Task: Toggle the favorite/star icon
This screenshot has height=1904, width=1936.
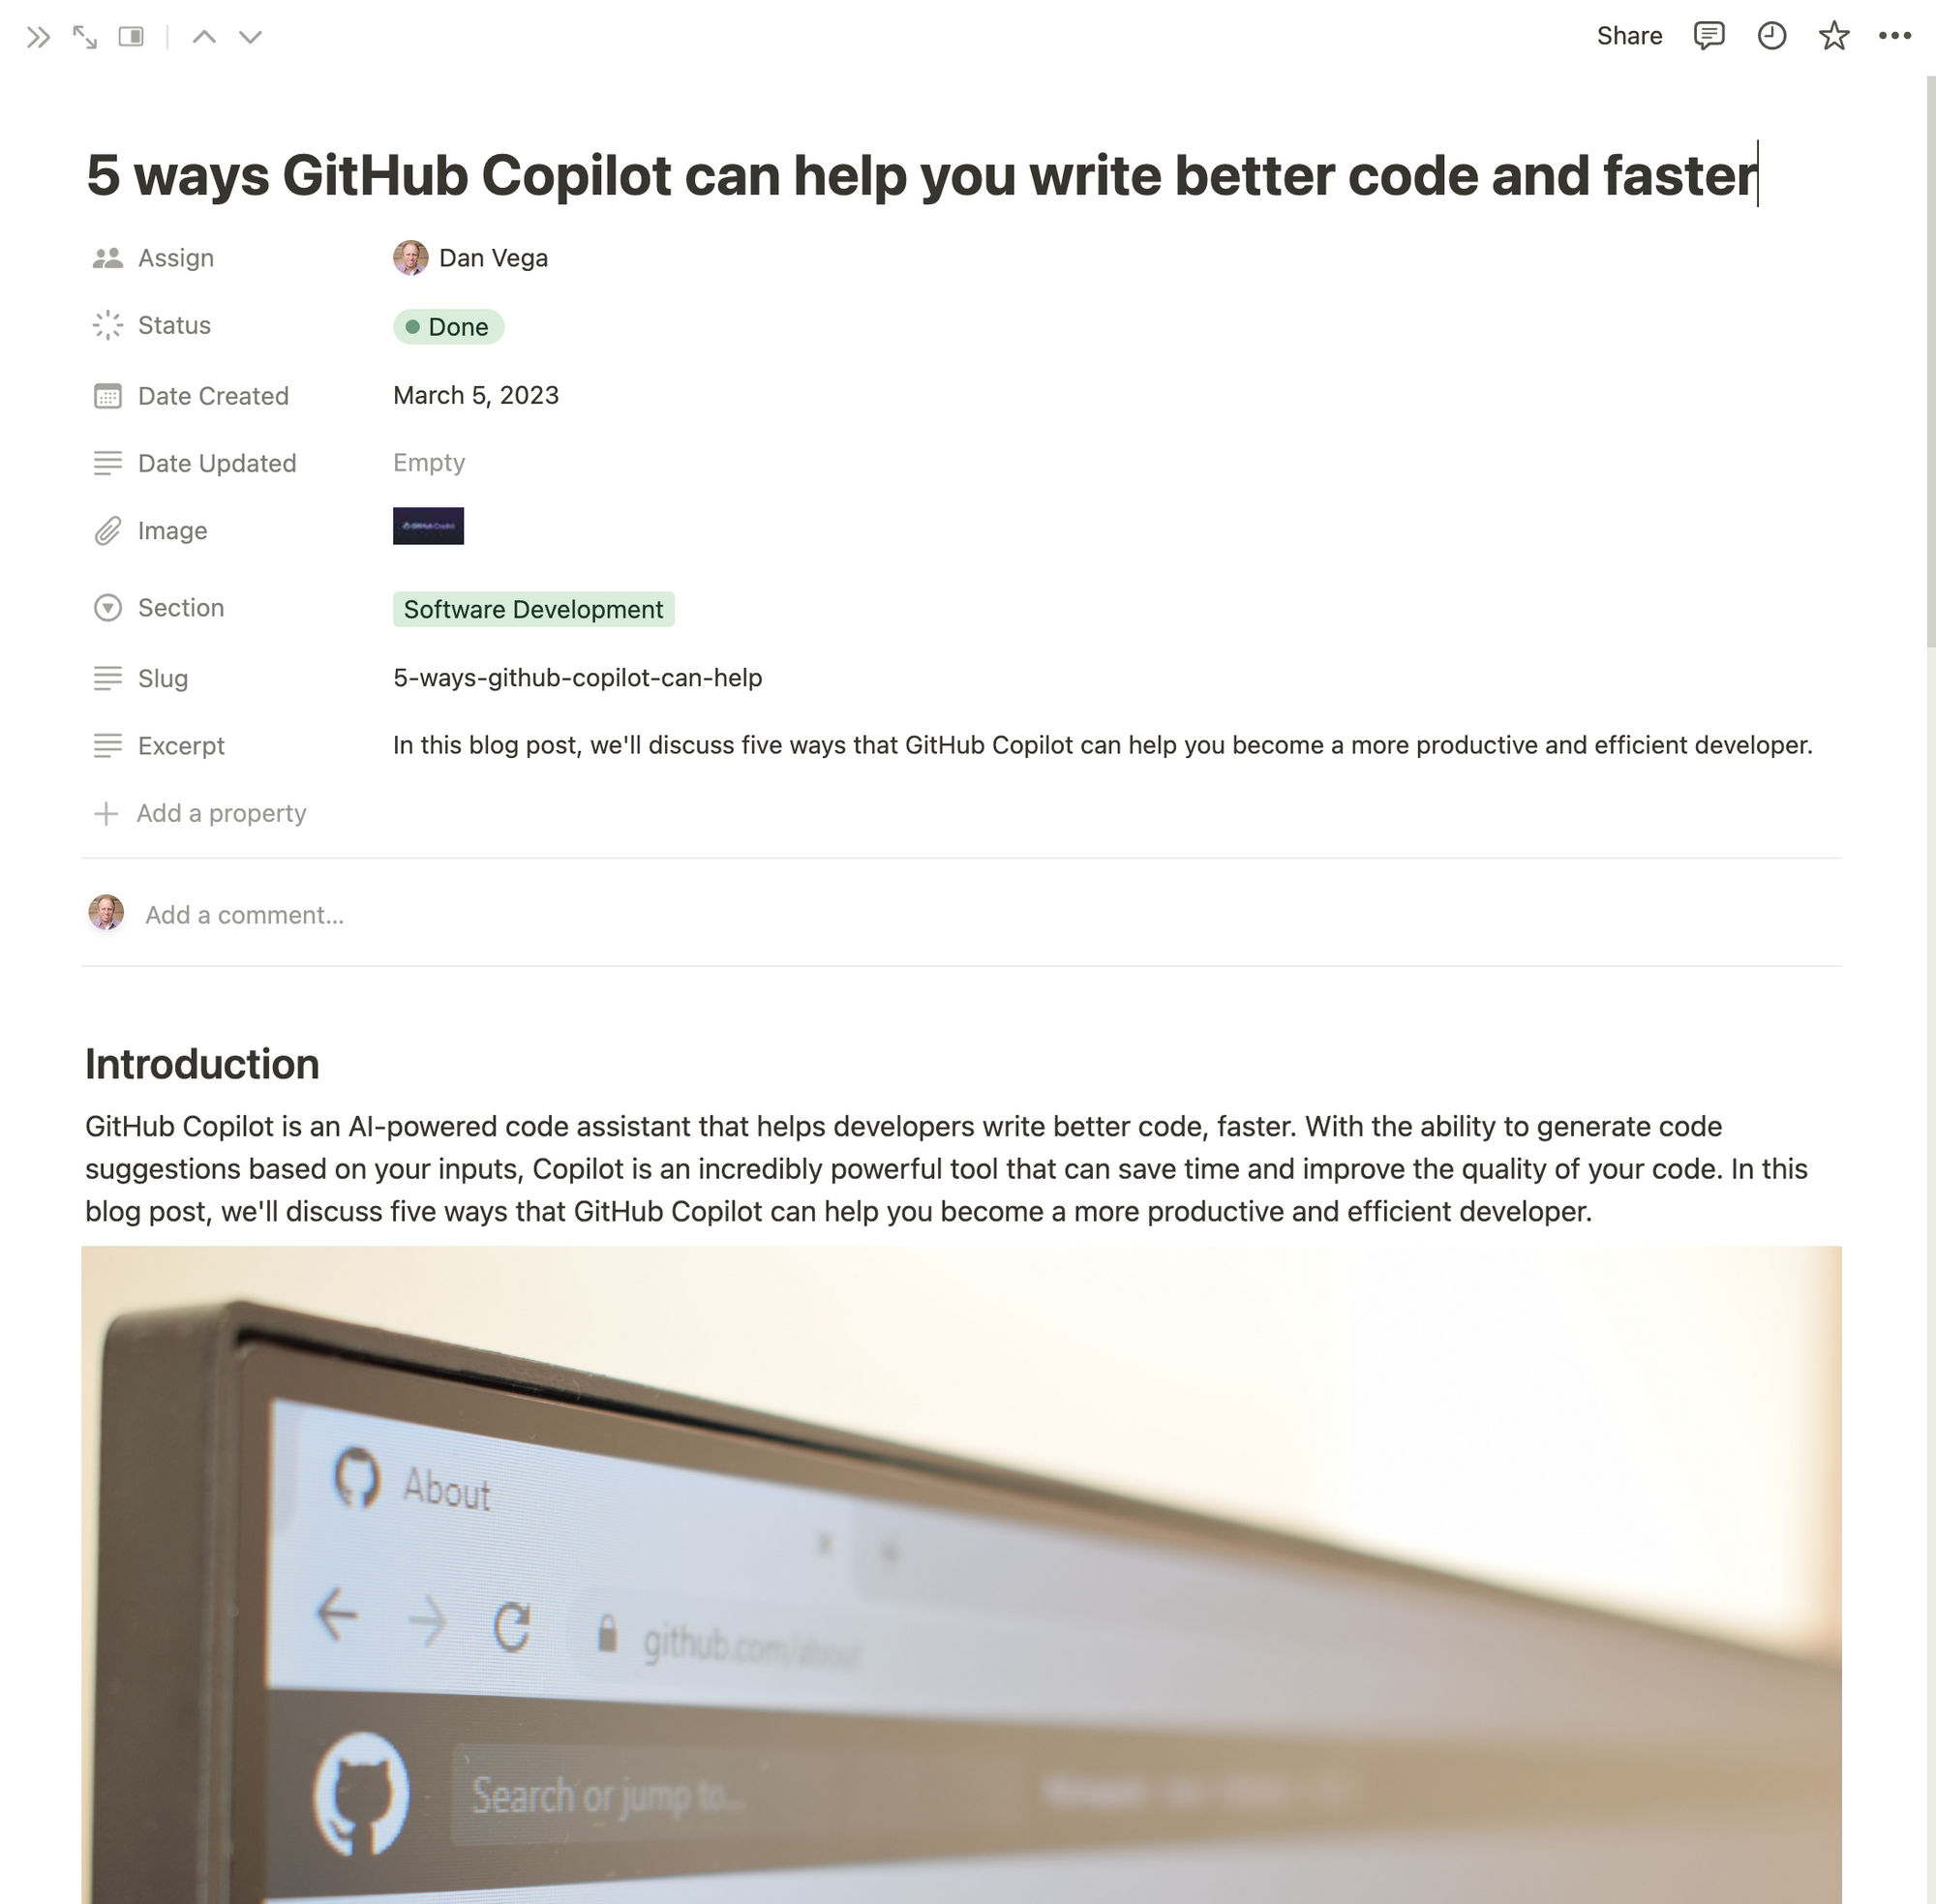Action: [x=1834, y=35]
